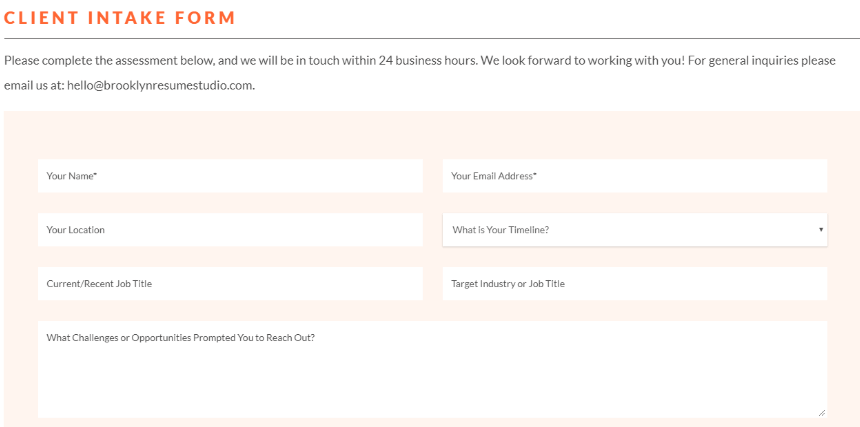The height and width of the screenshot is (427, 860).
Task: Click the Target Industry or Job Title field
Action: click(635, 283)
